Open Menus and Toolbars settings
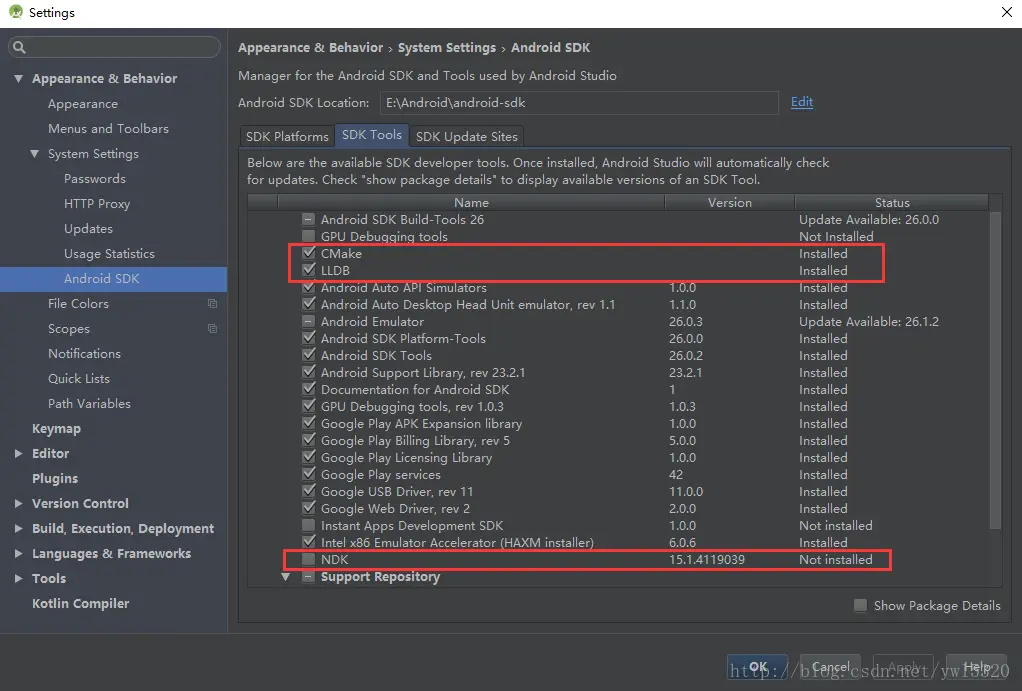The height and width of the screenshot is (691, 1022). point(108,128)
